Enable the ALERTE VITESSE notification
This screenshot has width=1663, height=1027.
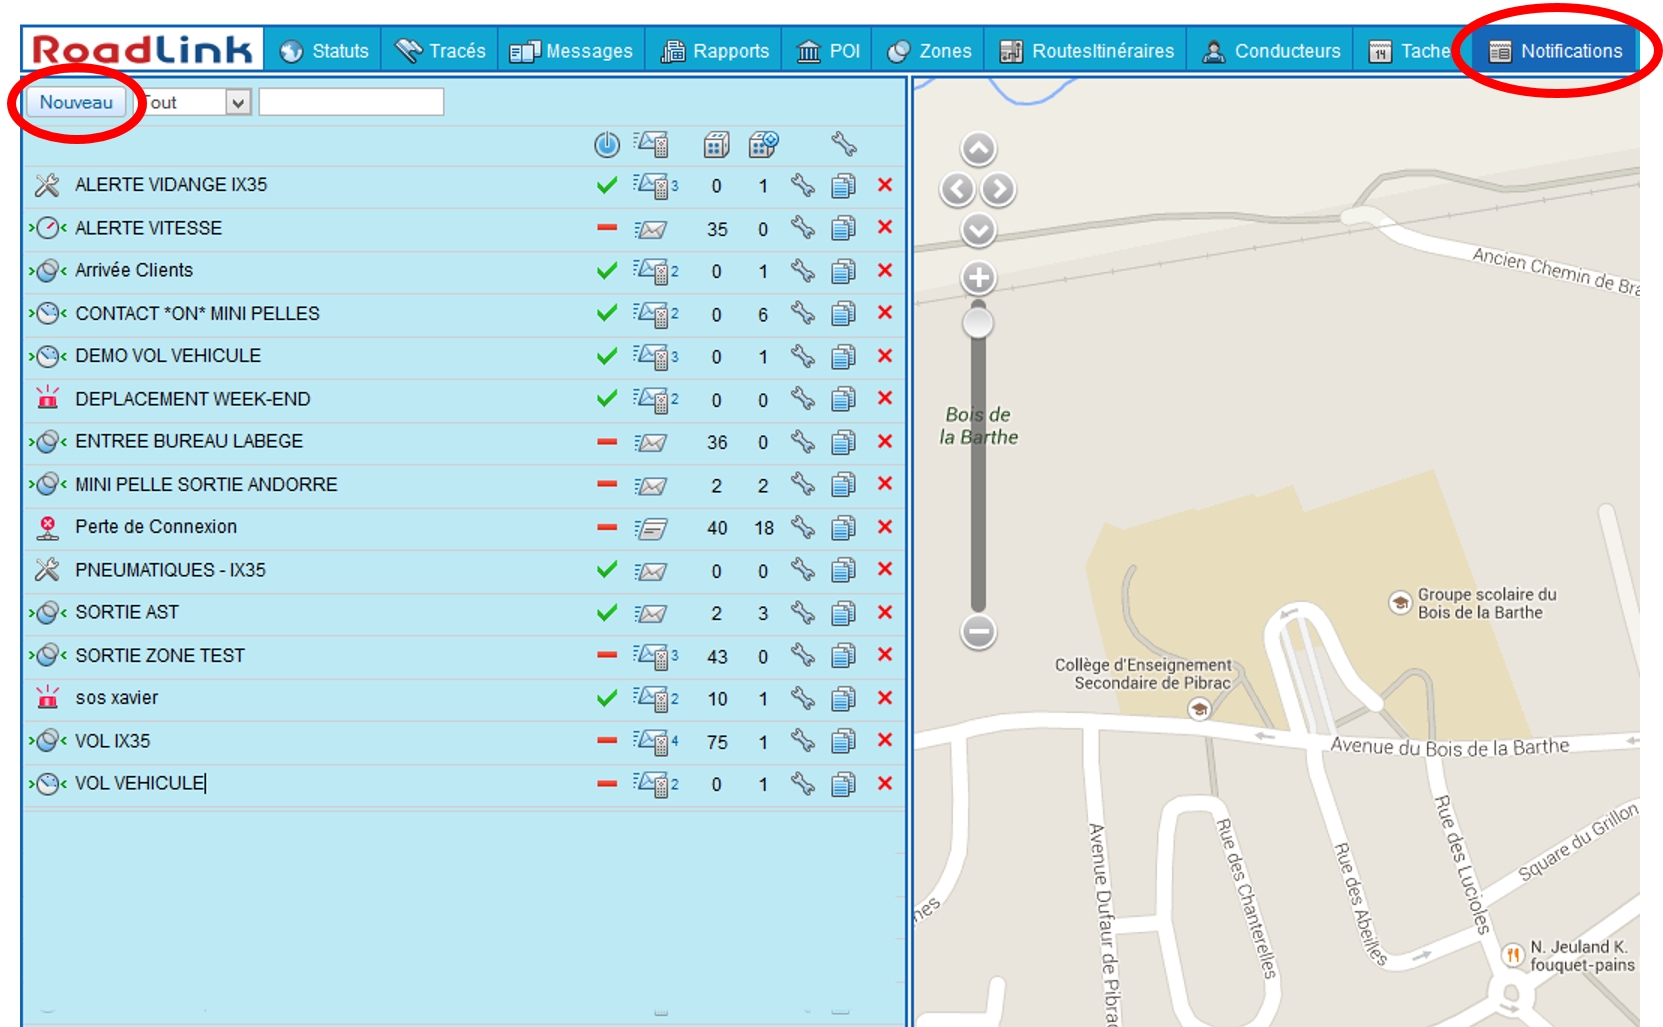tap(607, 228)
